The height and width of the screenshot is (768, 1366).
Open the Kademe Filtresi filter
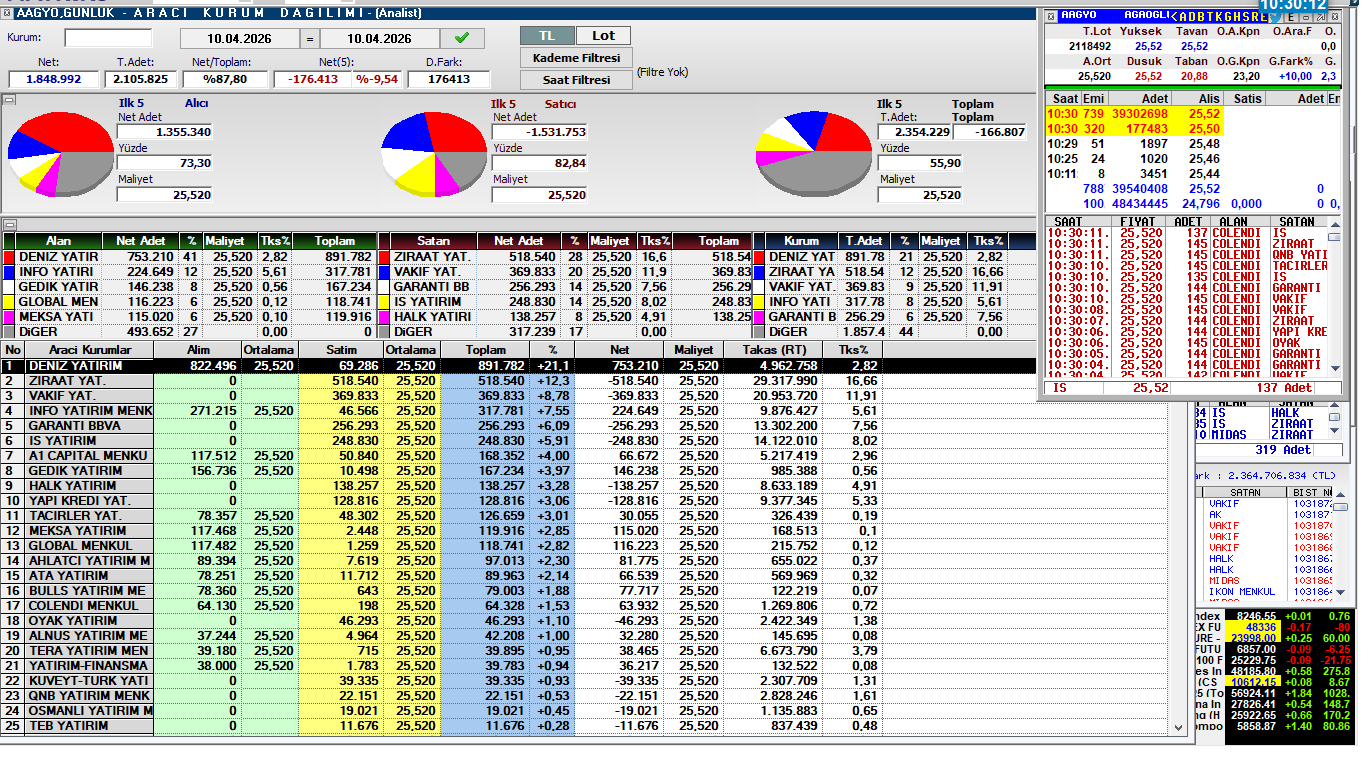pyautogui.click(x=576, y=58)
